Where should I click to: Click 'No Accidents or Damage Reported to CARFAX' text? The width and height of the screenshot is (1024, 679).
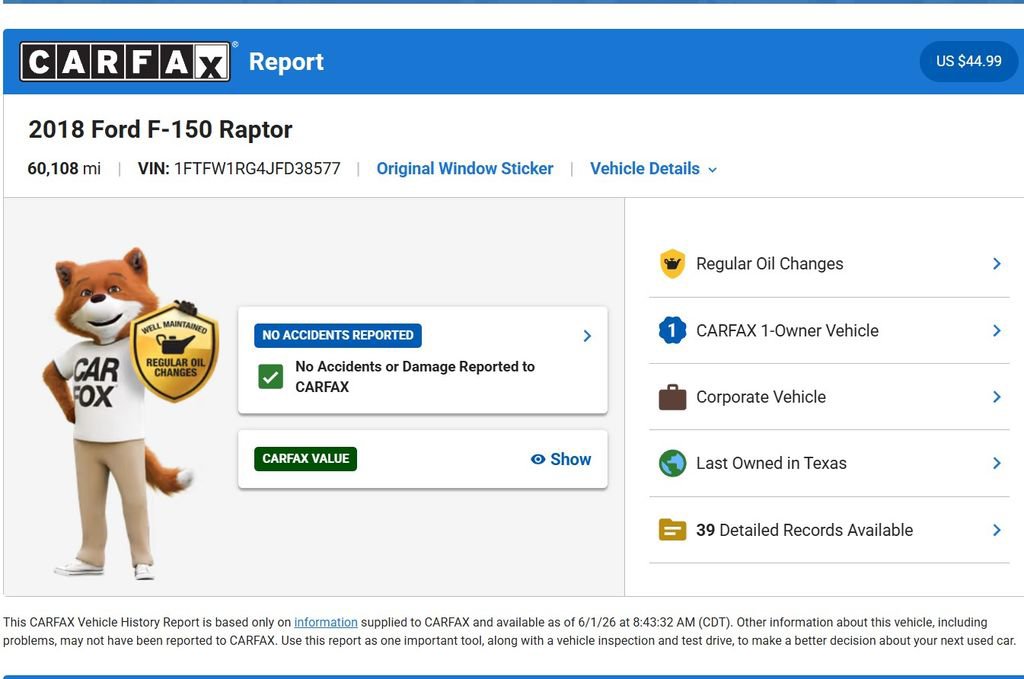[x=415, y=377]
